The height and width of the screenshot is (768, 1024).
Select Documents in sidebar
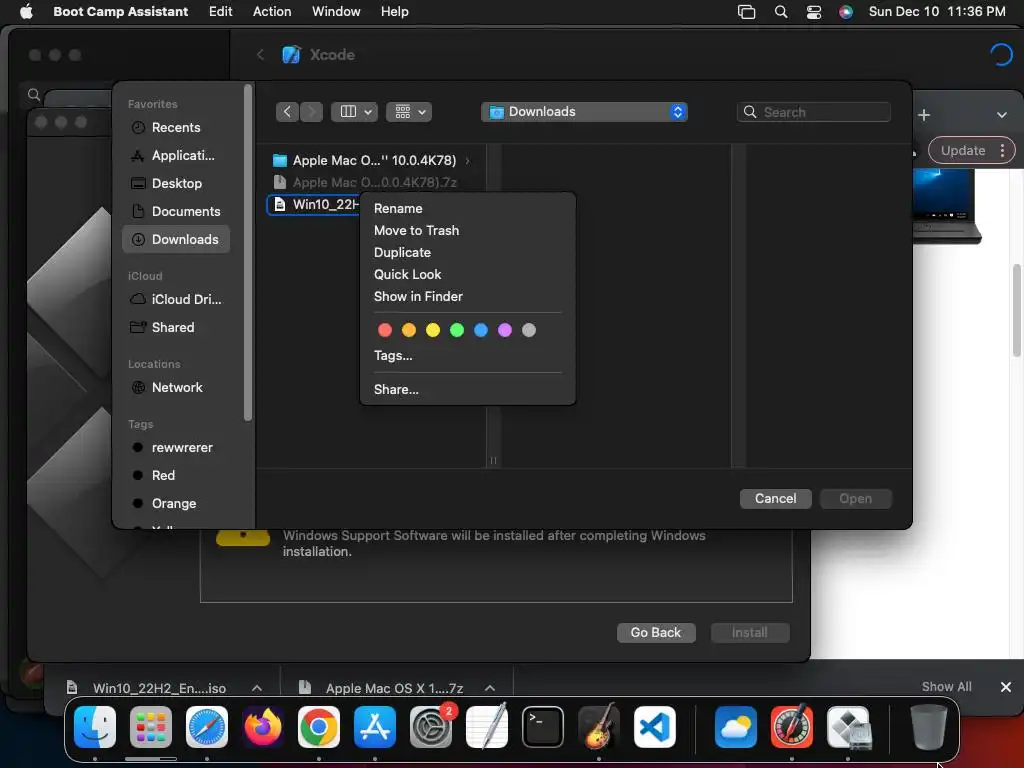point(176,212)
